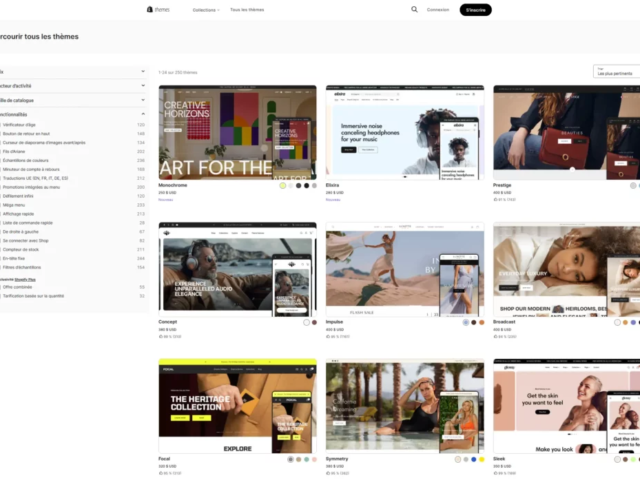Viewport: 640px width, 480px height.
Task: Click the Concept theme title
Action: pos(168,322)
